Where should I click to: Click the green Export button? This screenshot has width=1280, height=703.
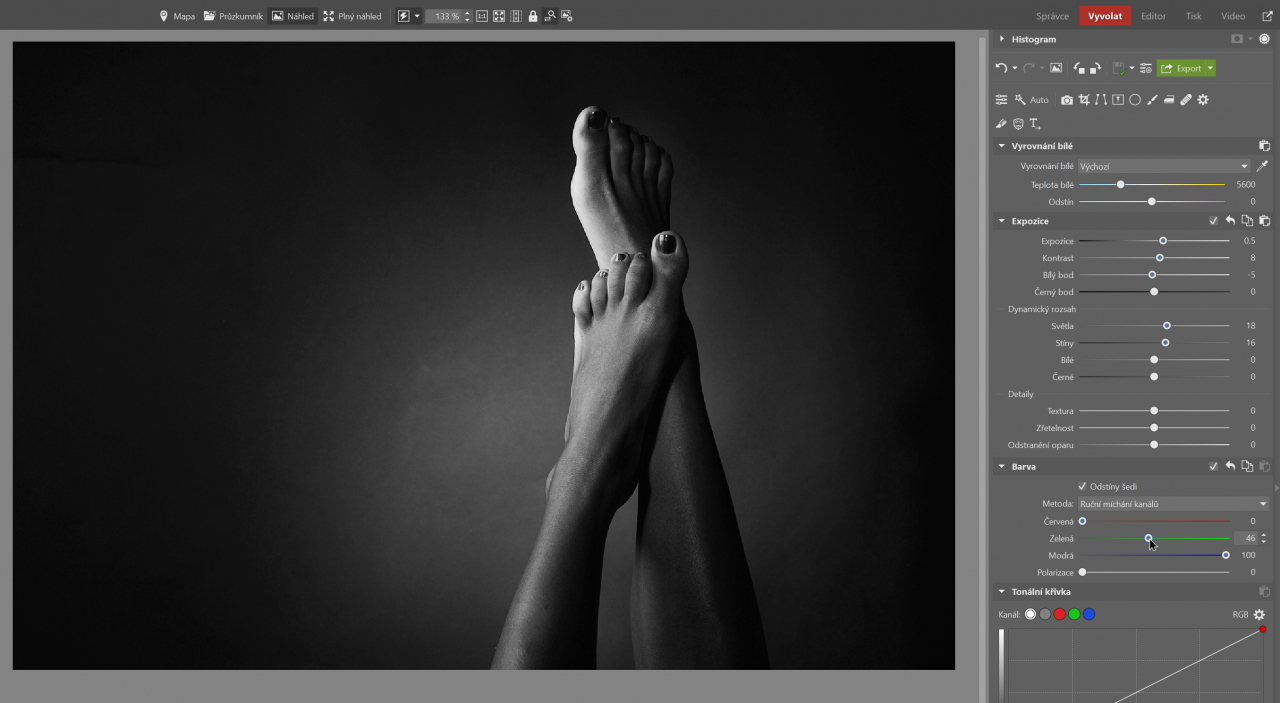(x=1181, y=68)
